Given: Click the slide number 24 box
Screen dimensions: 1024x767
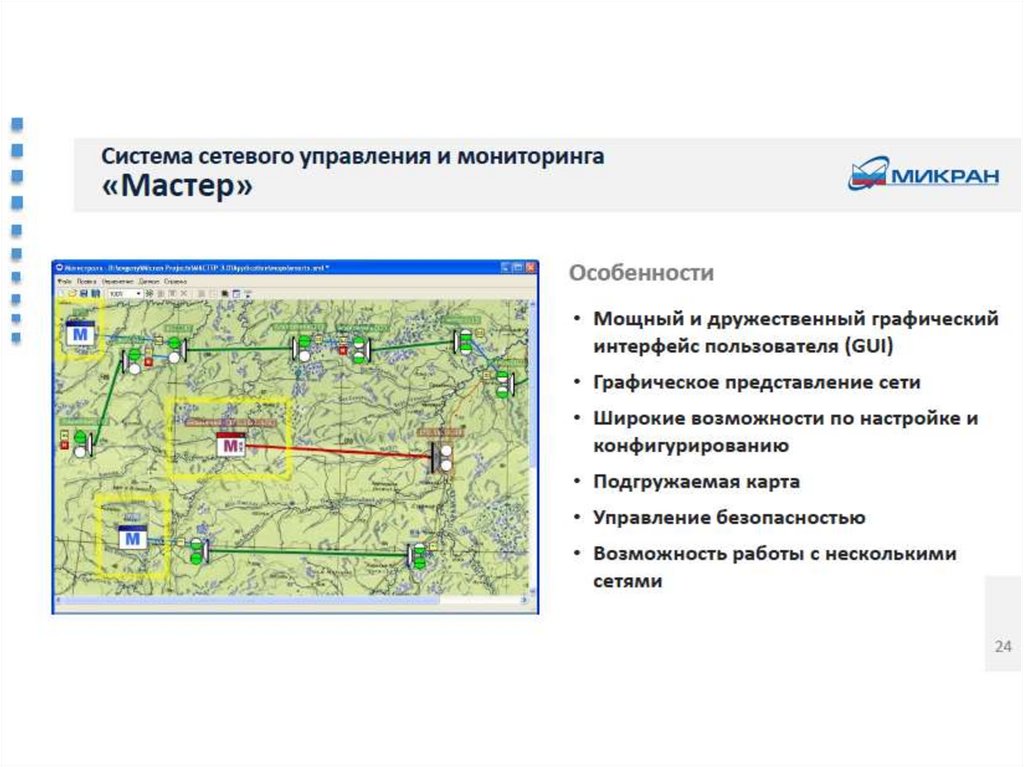Looking at the screenshot, I should click(1003, 648).
